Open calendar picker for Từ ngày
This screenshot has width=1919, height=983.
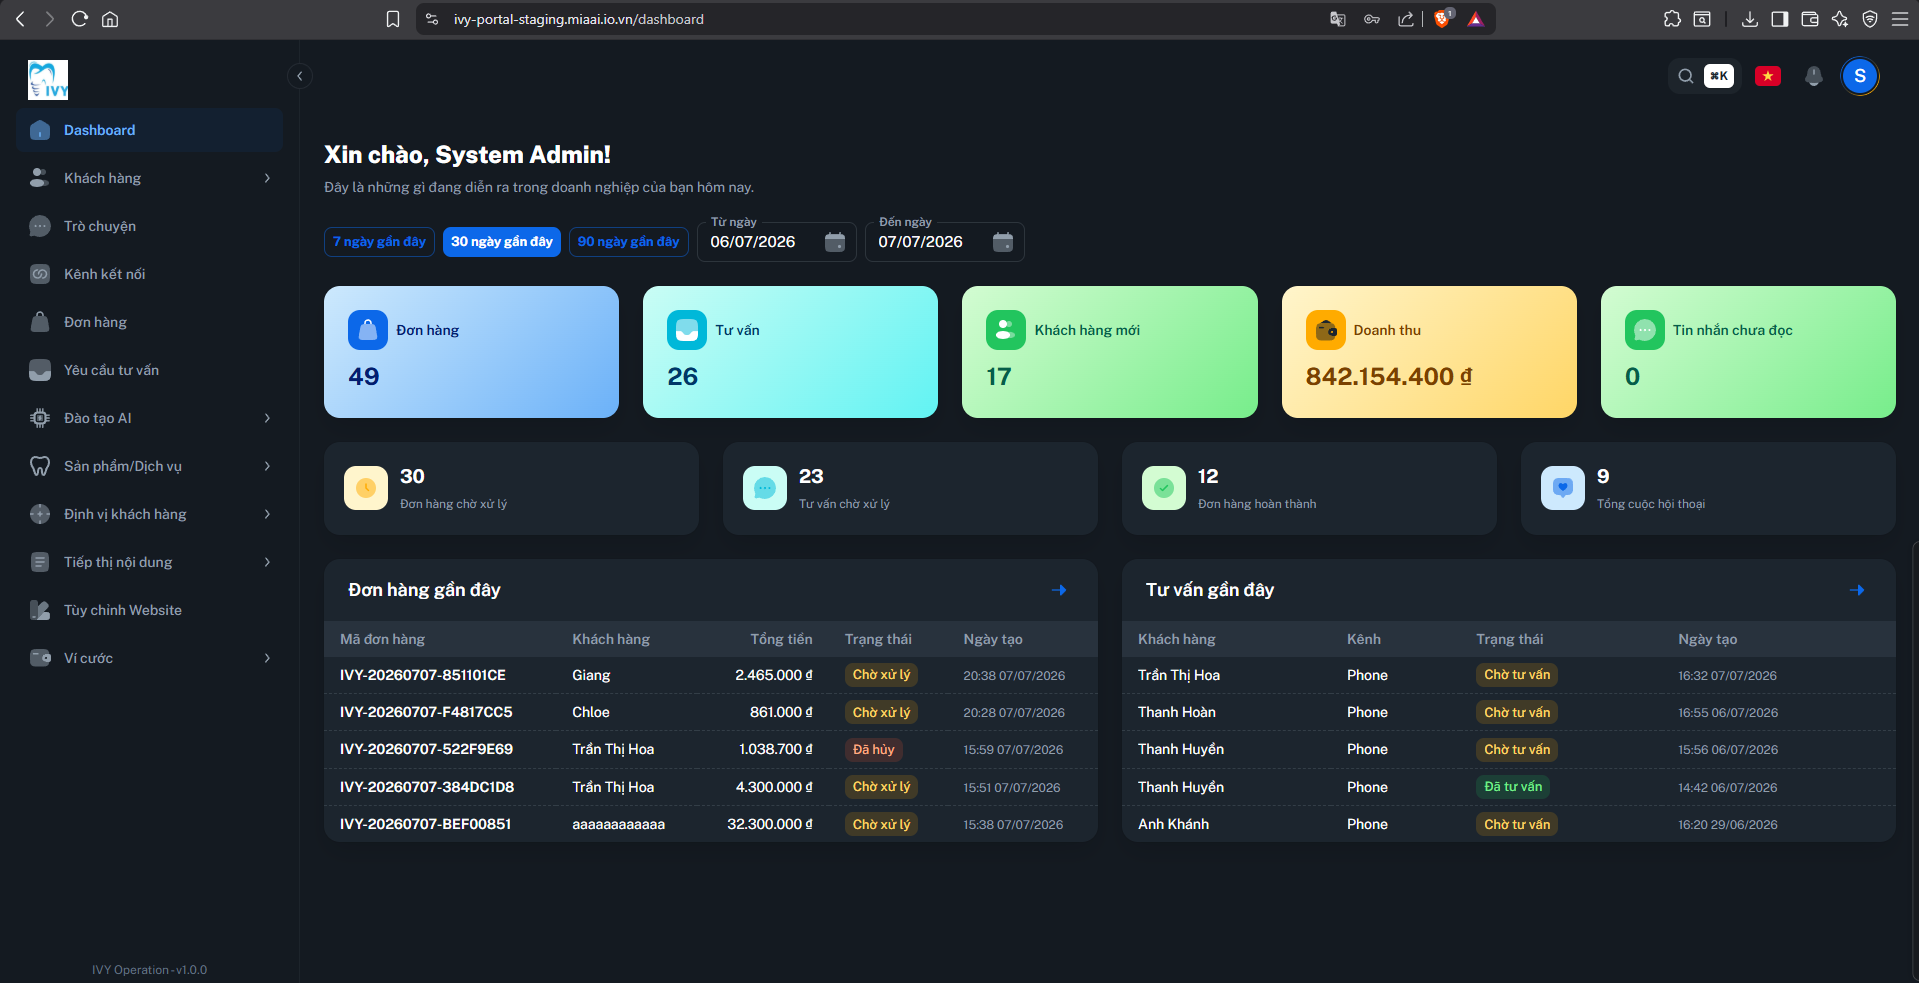tap(834, 242)
